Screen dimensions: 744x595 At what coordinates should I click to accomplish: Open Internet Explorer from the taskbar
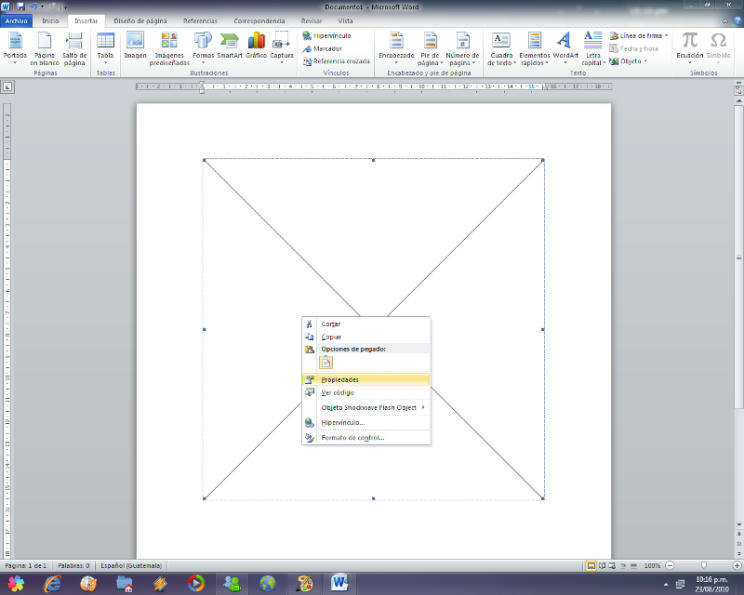[x=52, y=583]
